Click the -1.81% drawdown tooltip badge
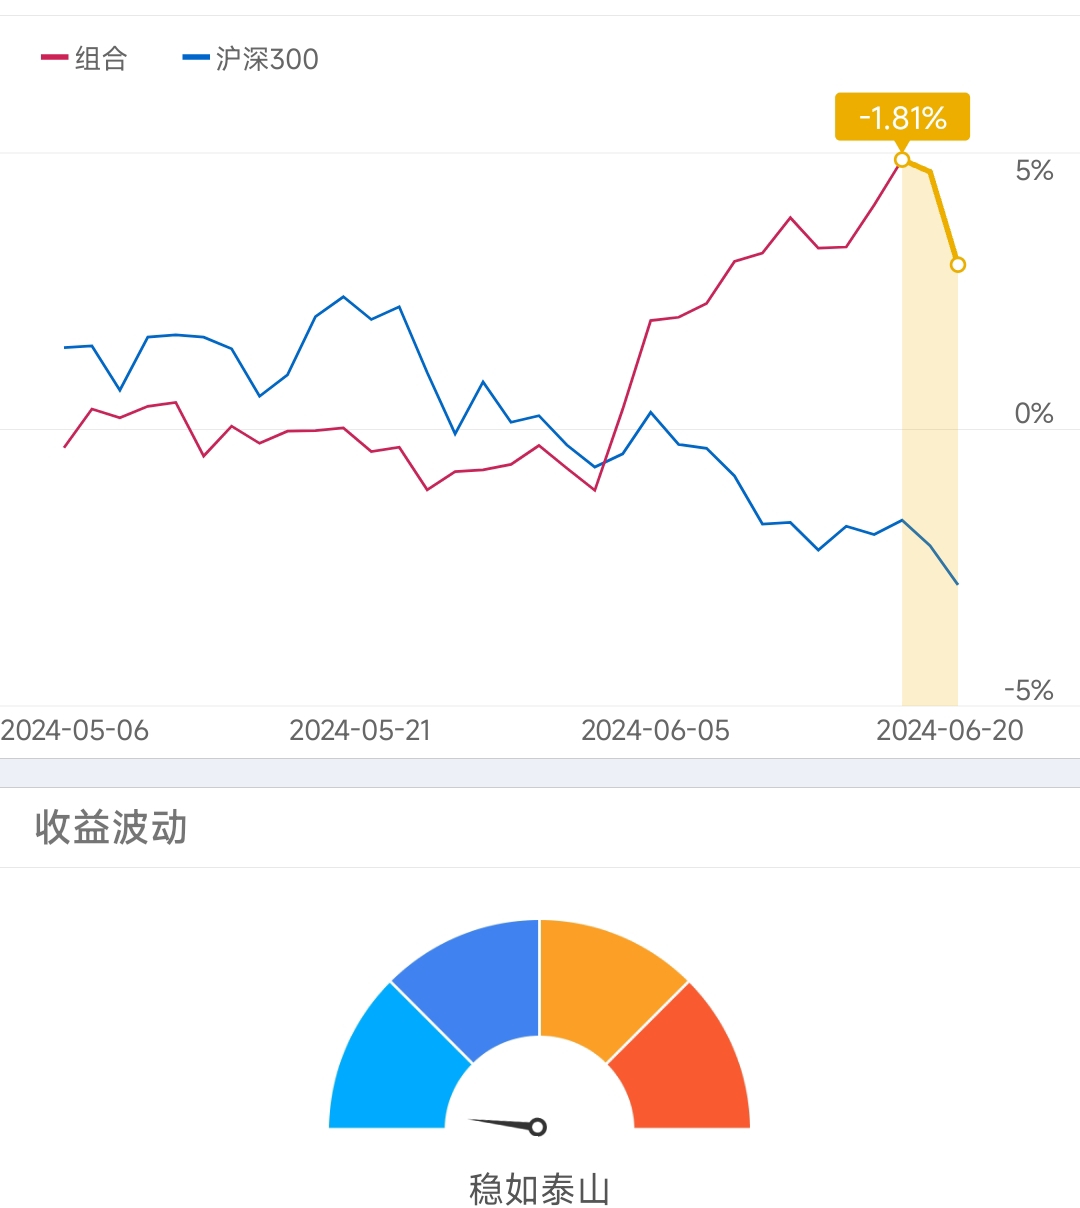Screen dimensions: 1080x1208 point(902,118)
